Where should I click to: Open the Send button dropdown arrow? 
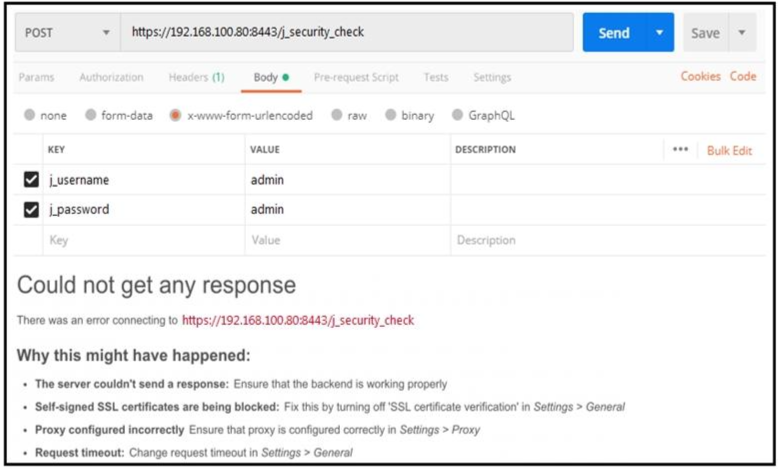click(x=659, y=33)
